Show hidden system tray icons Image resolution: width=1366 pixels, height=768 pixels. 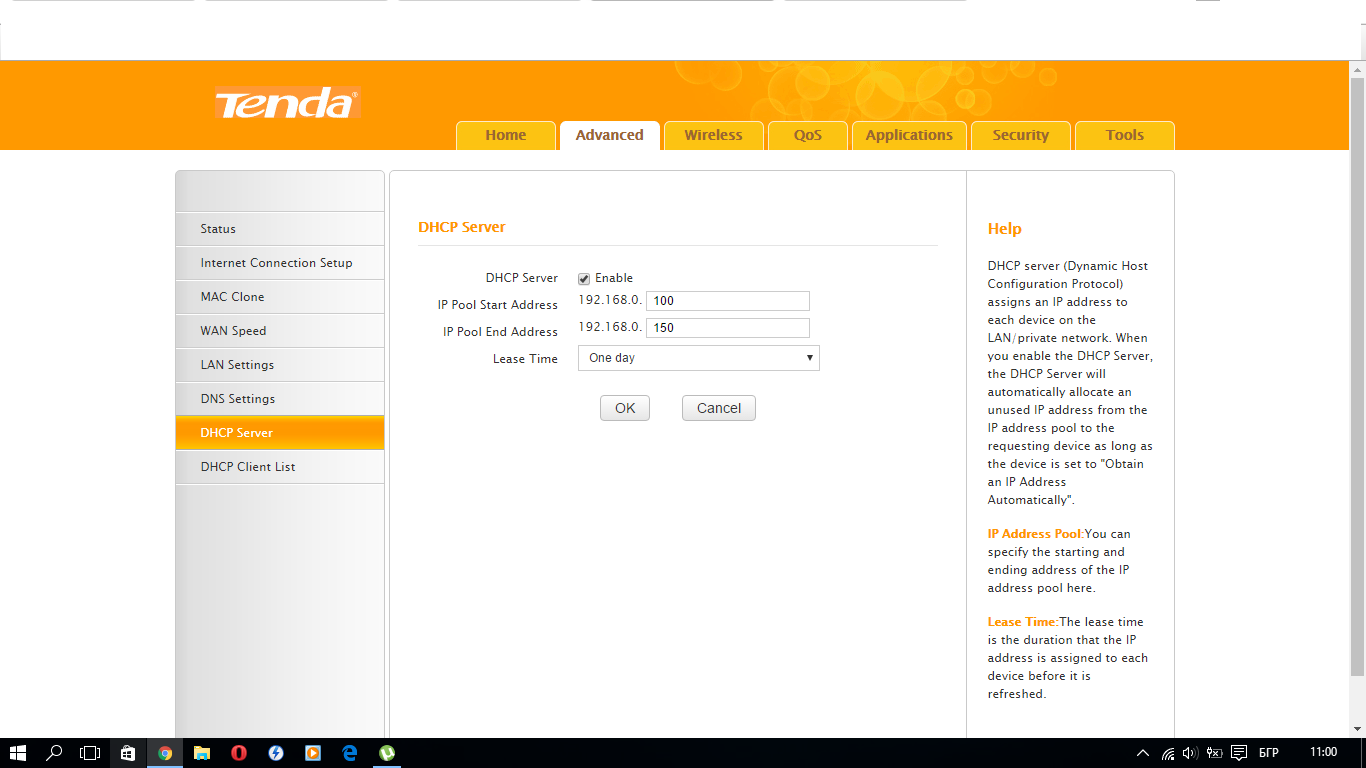point(1143,753)
